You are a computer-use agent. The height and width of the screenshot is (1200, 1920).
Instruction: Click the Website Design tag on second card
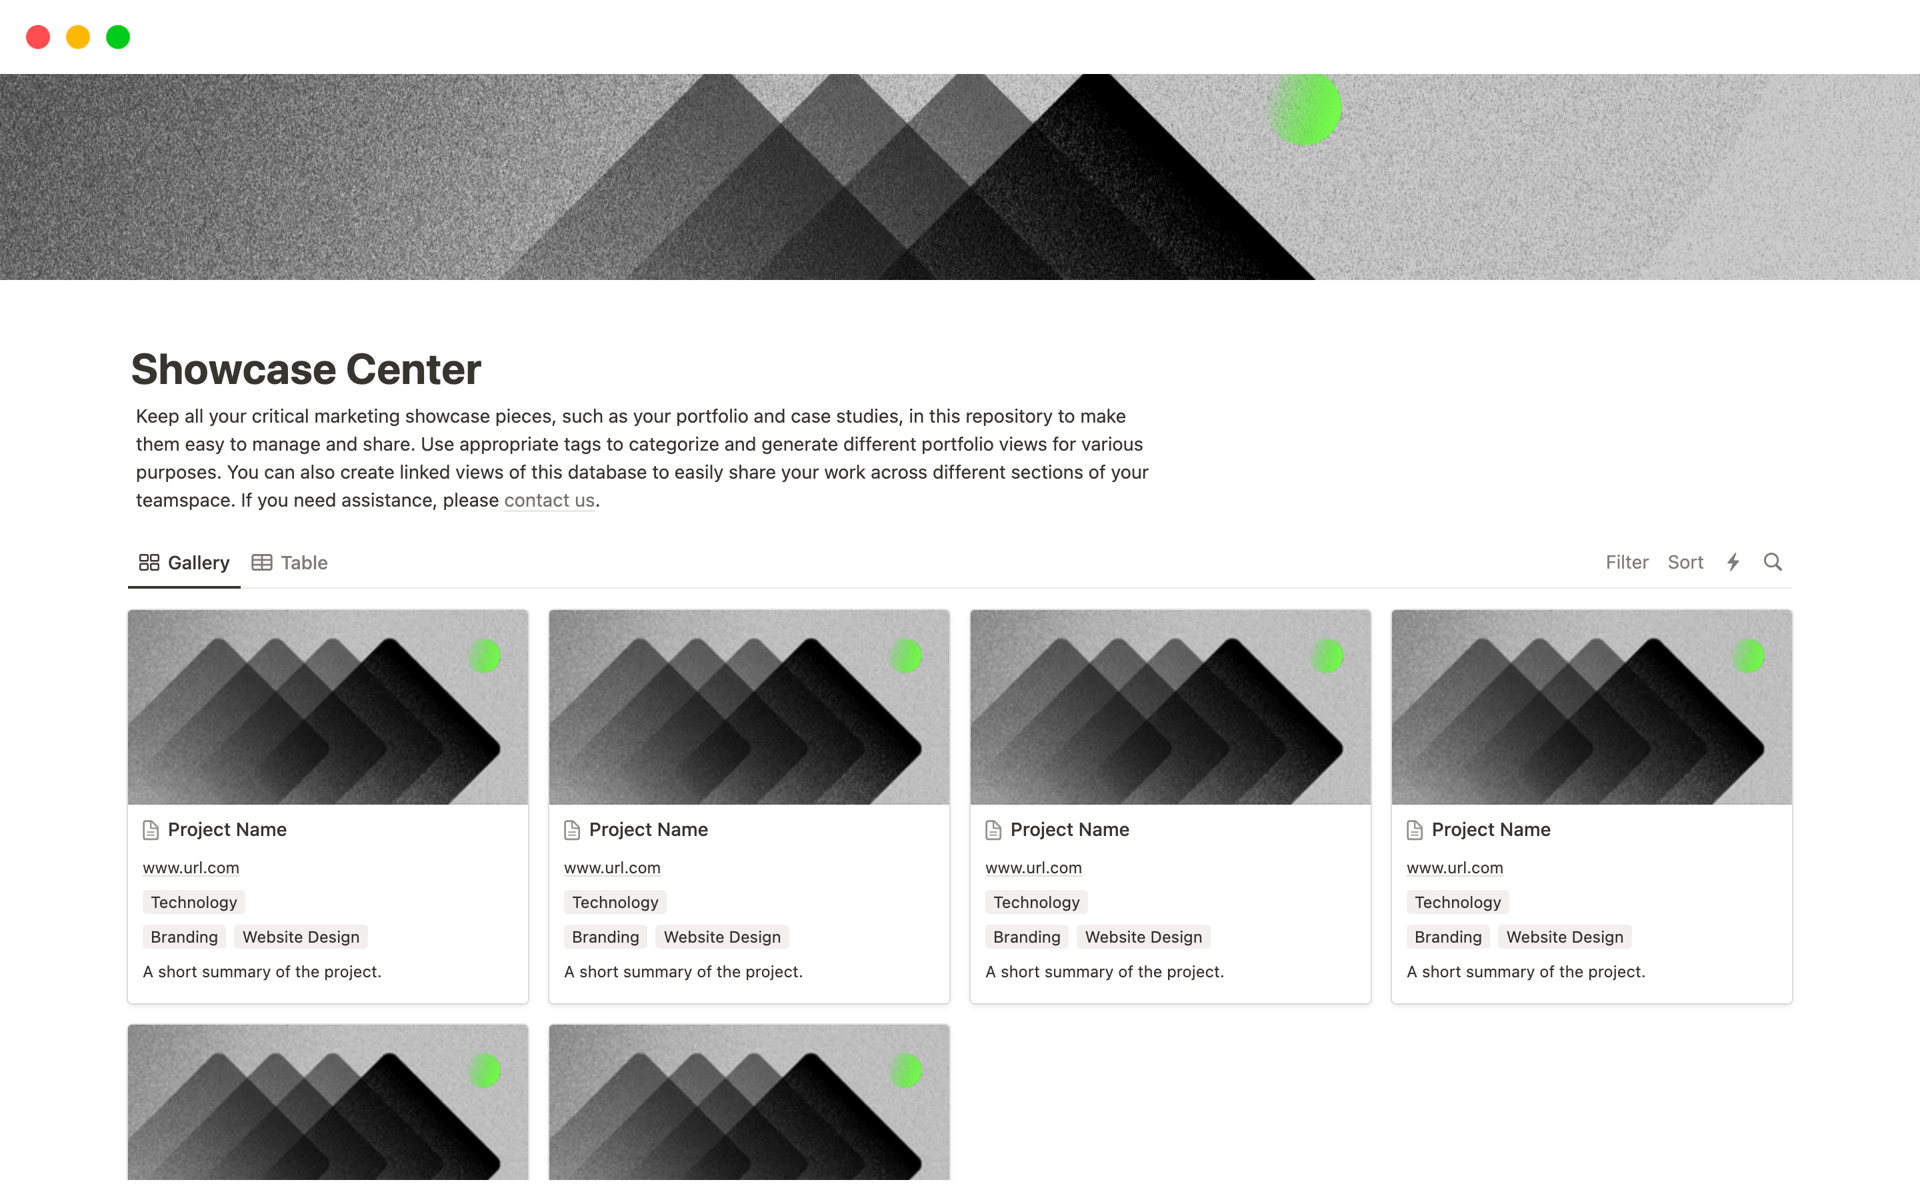click(x=722, y=937)
